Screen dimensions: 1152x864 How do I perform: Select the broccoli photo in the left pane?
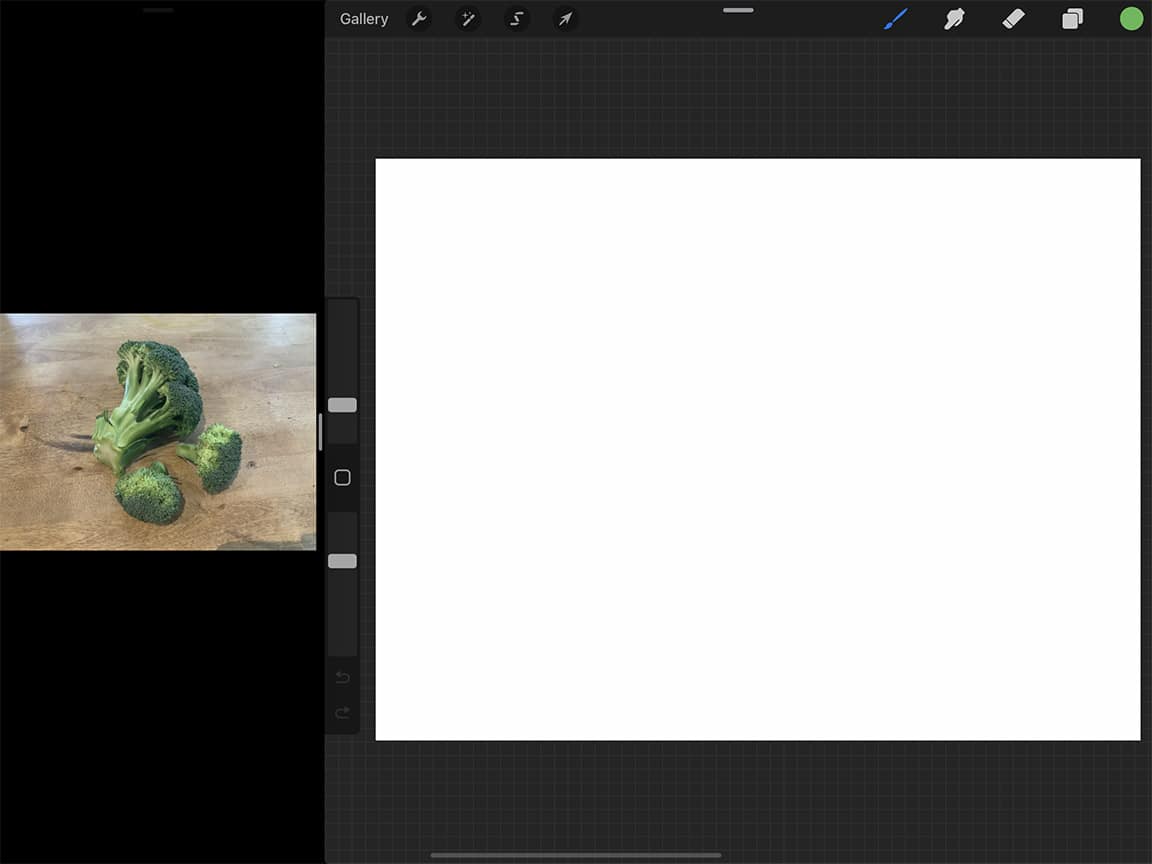[x=157, y=430]
